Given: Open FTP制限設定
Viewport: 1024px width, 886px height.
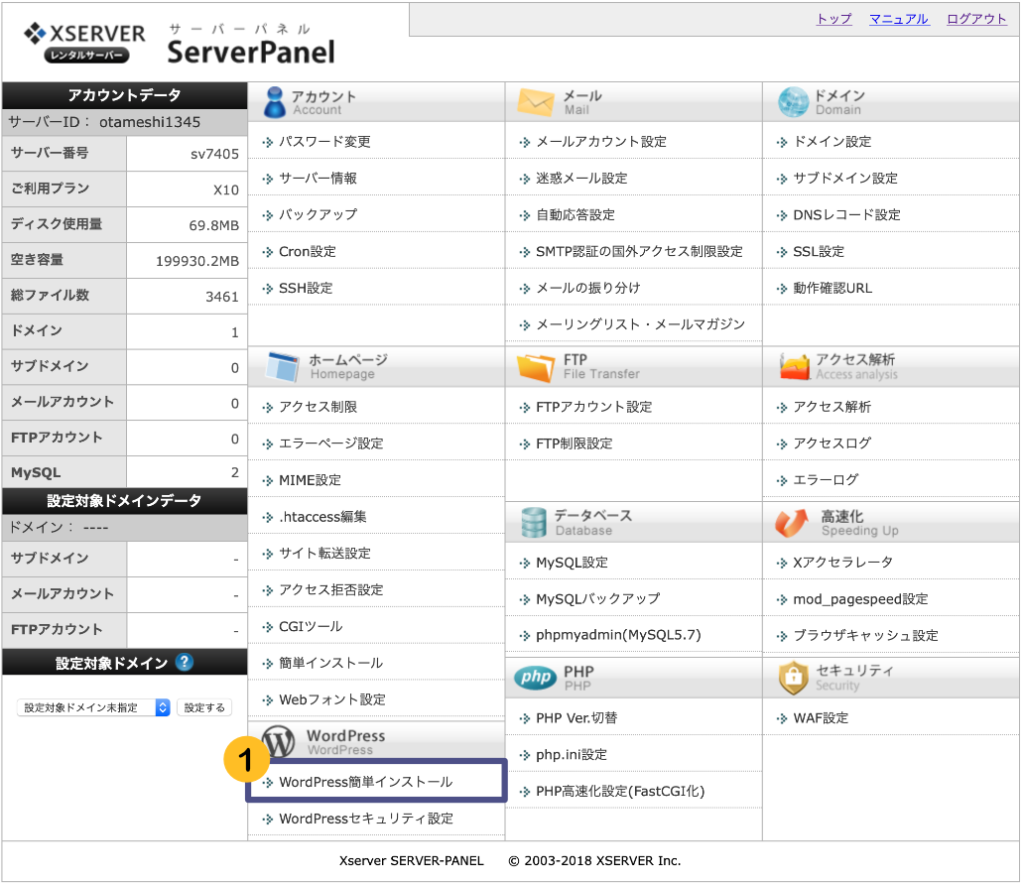Looking at the screenshot, I should [575, 443].
